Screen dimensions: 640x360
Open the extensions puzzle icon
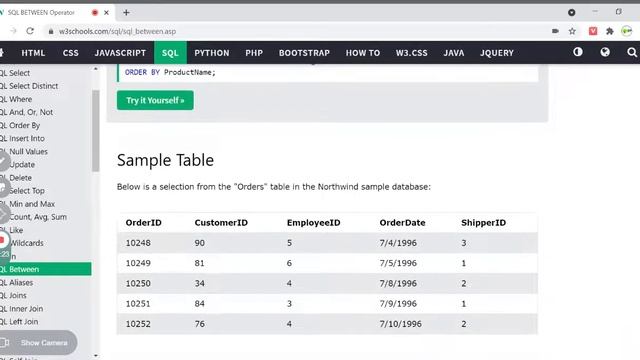pos(610,31)
